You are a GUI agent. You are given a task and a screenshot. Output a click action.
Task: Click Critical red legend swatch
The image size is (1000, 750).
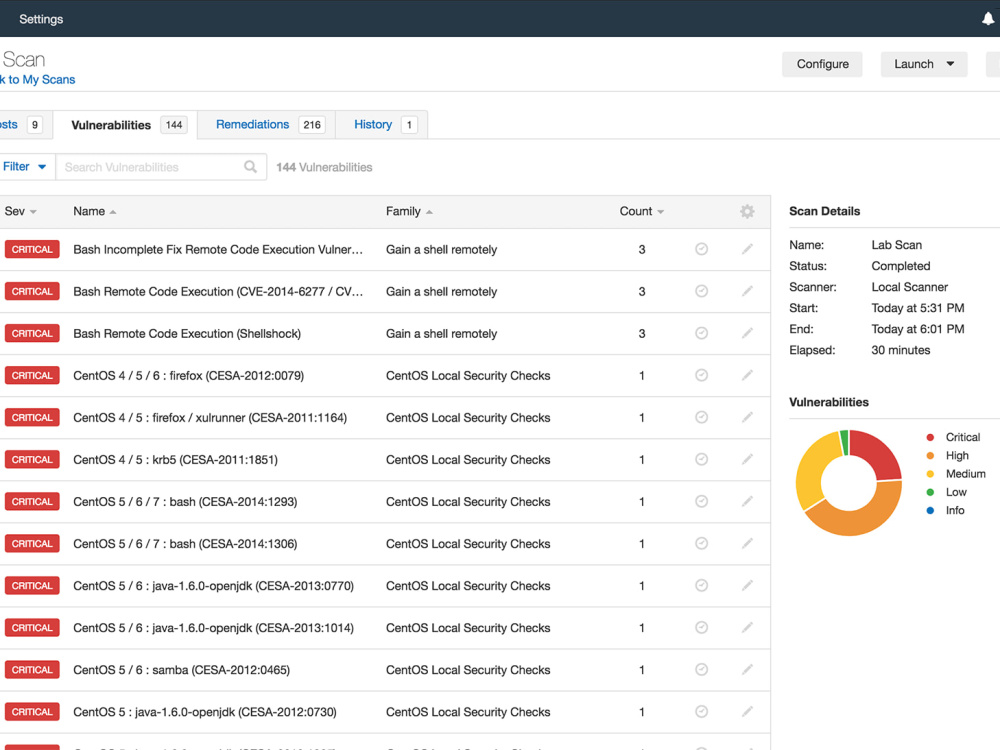(930, 437)
